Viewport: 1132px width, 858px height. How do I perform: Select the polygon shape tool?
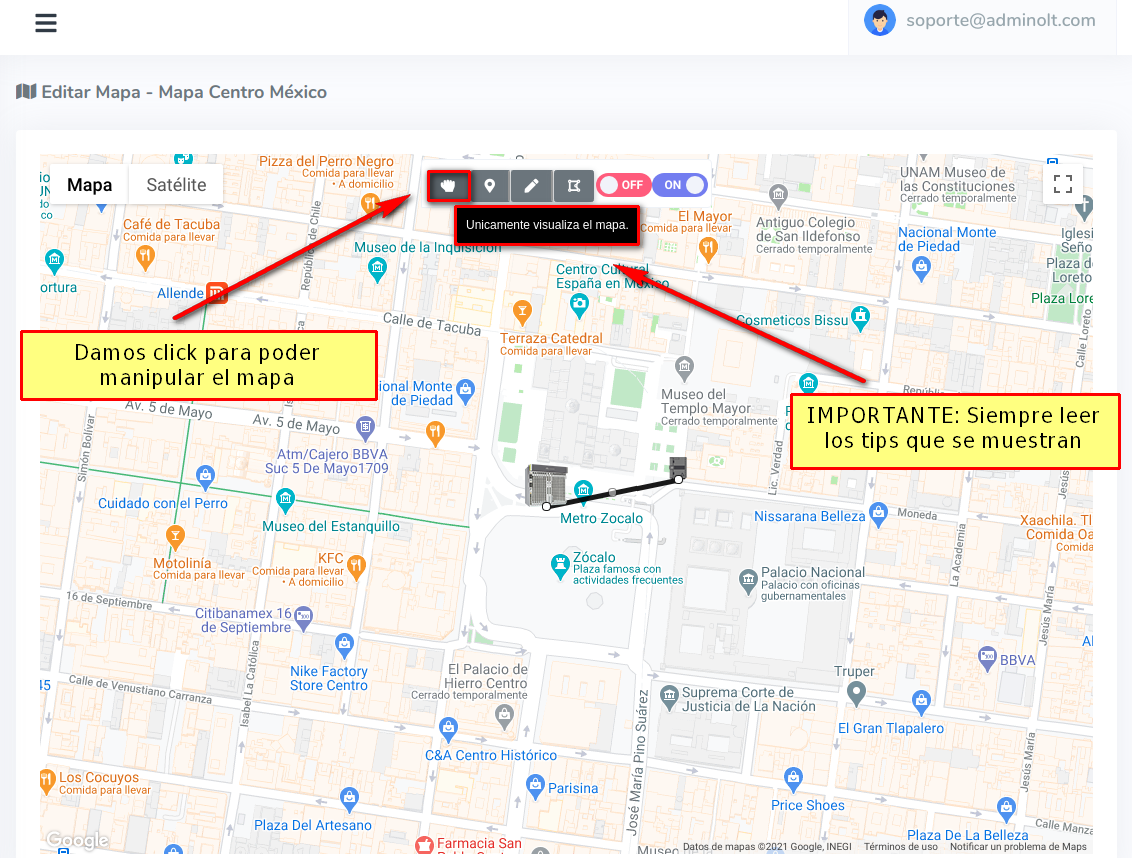[x=573, y=186]
